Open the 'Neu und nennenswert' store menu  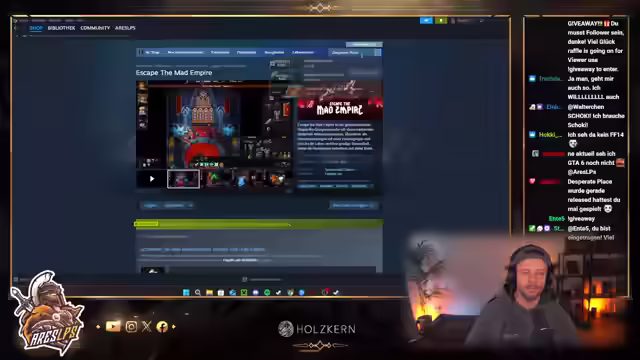(185, 52)
